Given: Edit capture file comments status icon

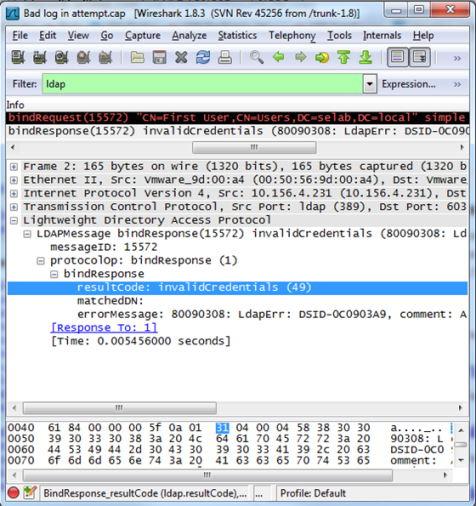Looking at the screenshot, I should pos(30,493).
